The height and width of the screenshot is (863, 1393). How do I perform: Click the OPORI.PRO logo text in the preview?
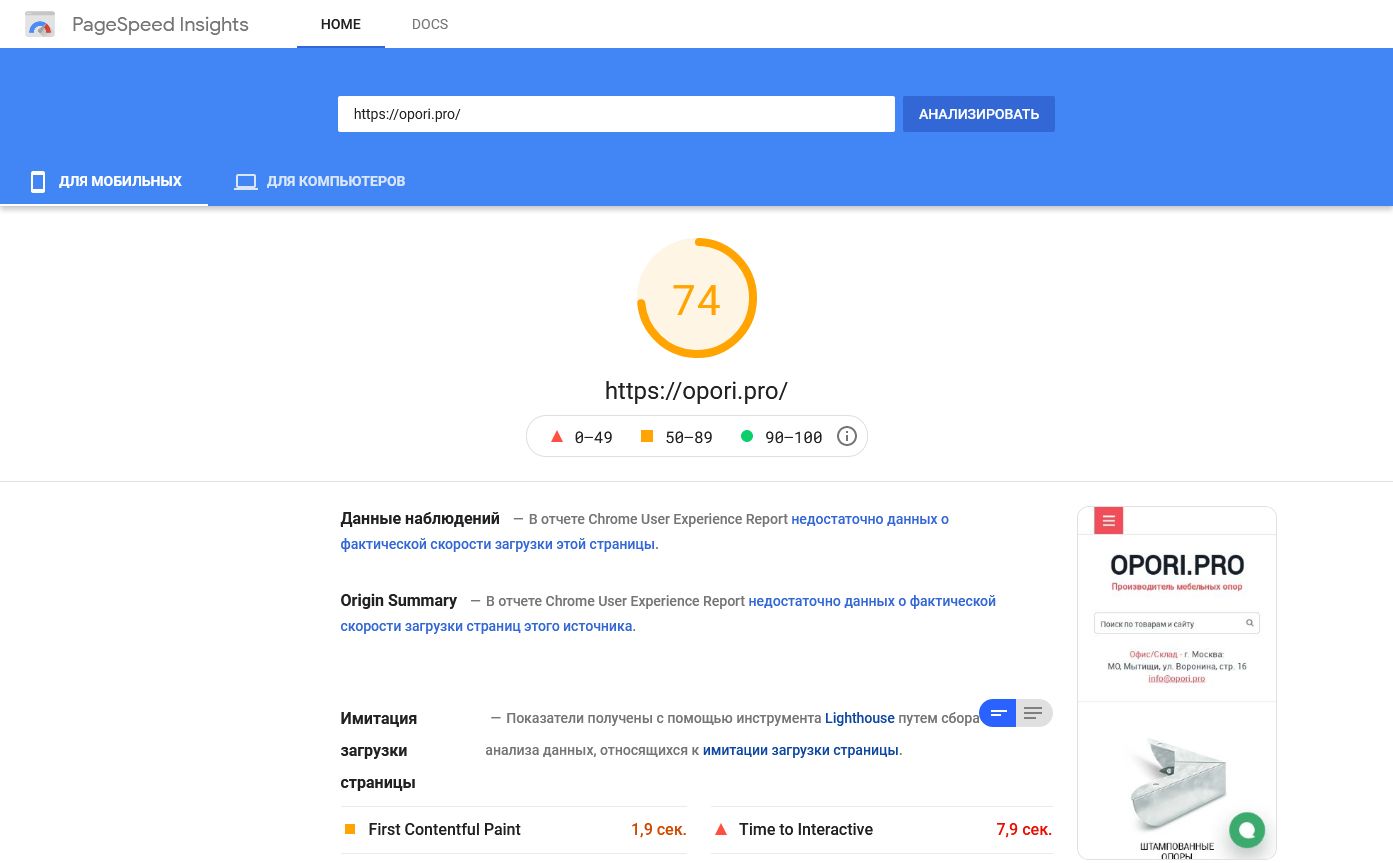[1177, 565]
